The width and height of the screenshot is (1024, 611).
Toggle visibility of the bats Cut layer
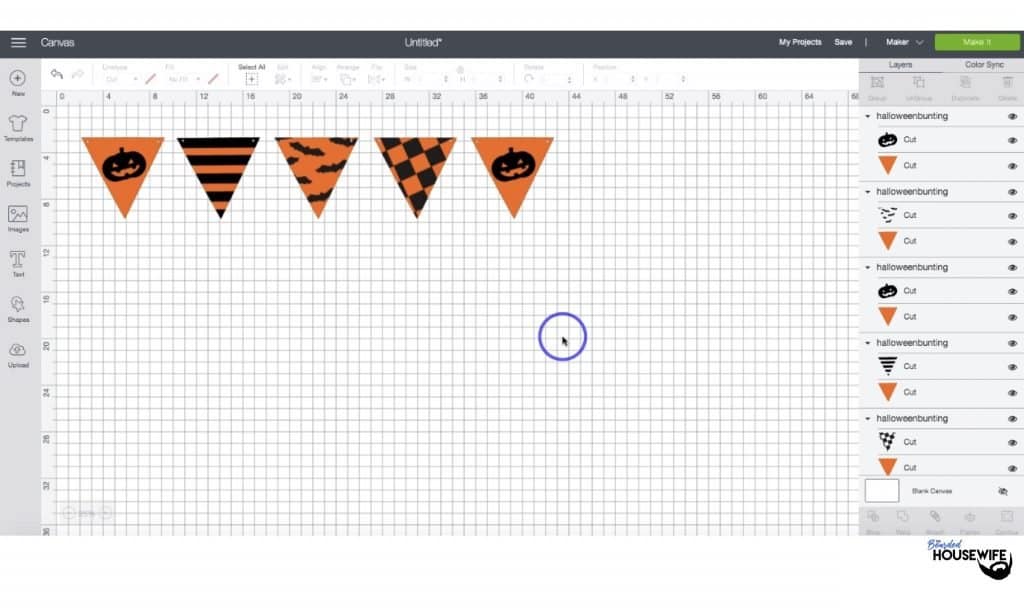coord(1012,215)
